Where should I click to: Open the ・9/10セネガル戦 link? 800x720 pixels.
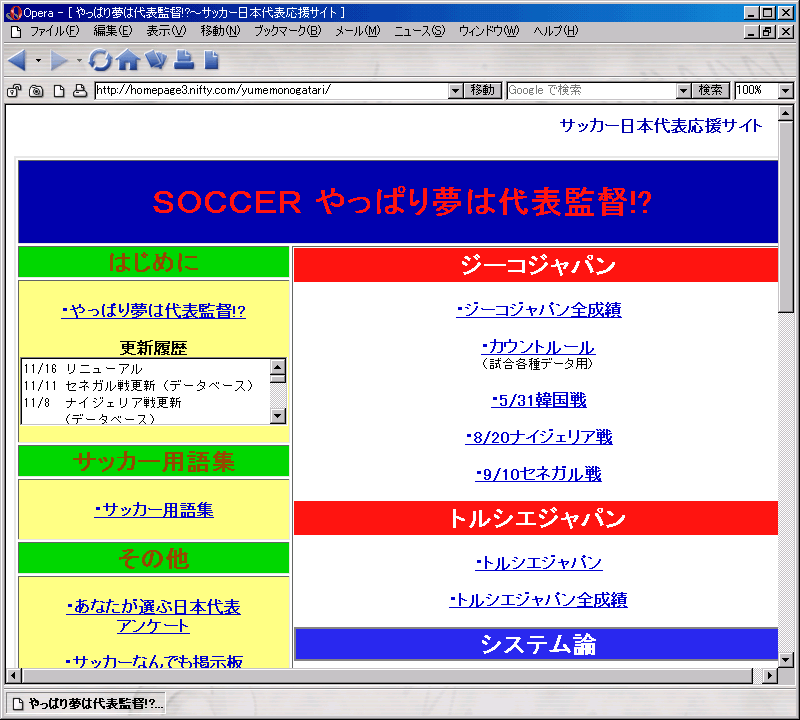[x=538, y=474]
